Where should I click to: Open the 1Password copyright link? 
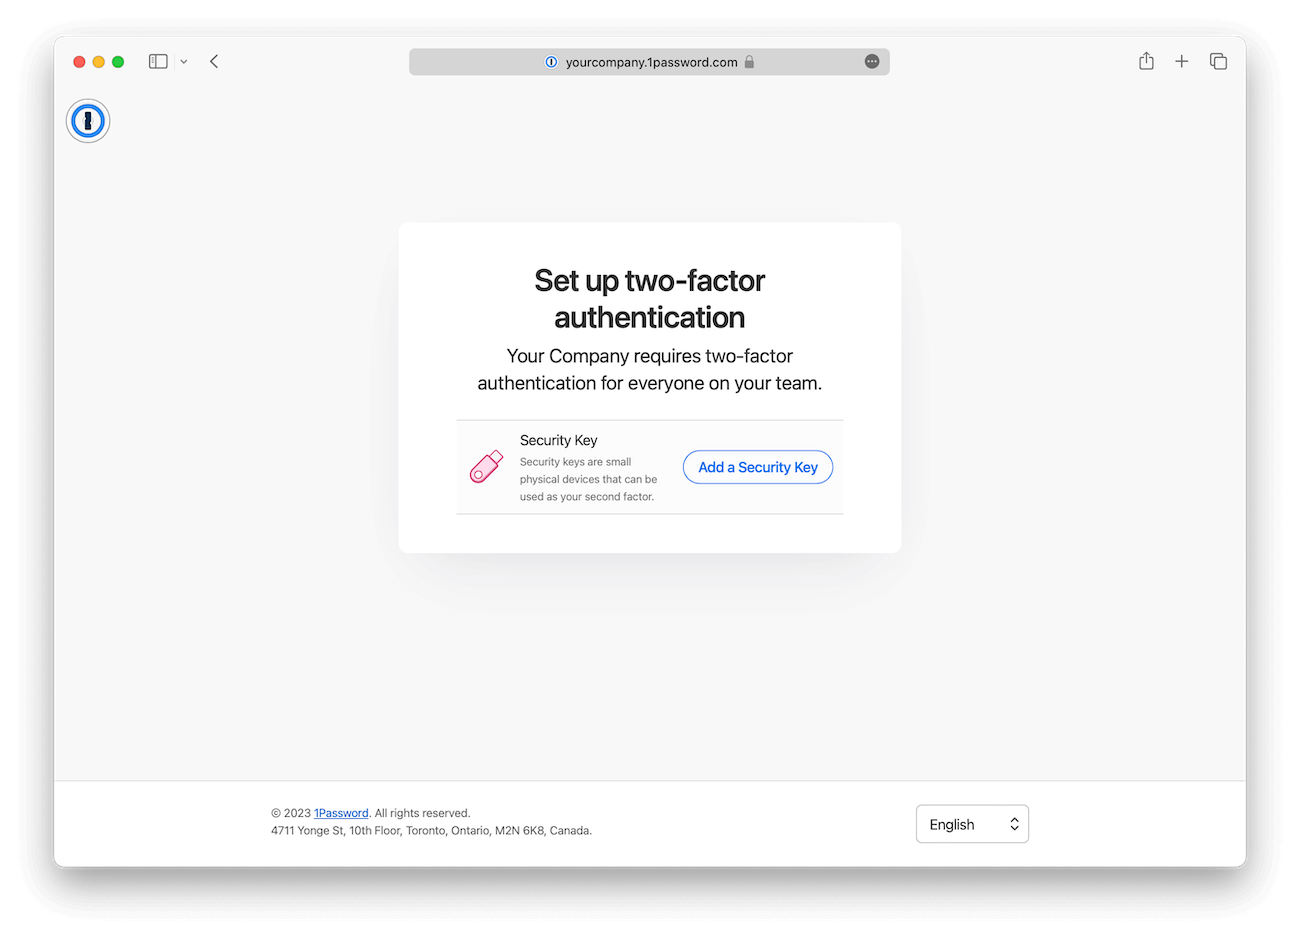341,812
